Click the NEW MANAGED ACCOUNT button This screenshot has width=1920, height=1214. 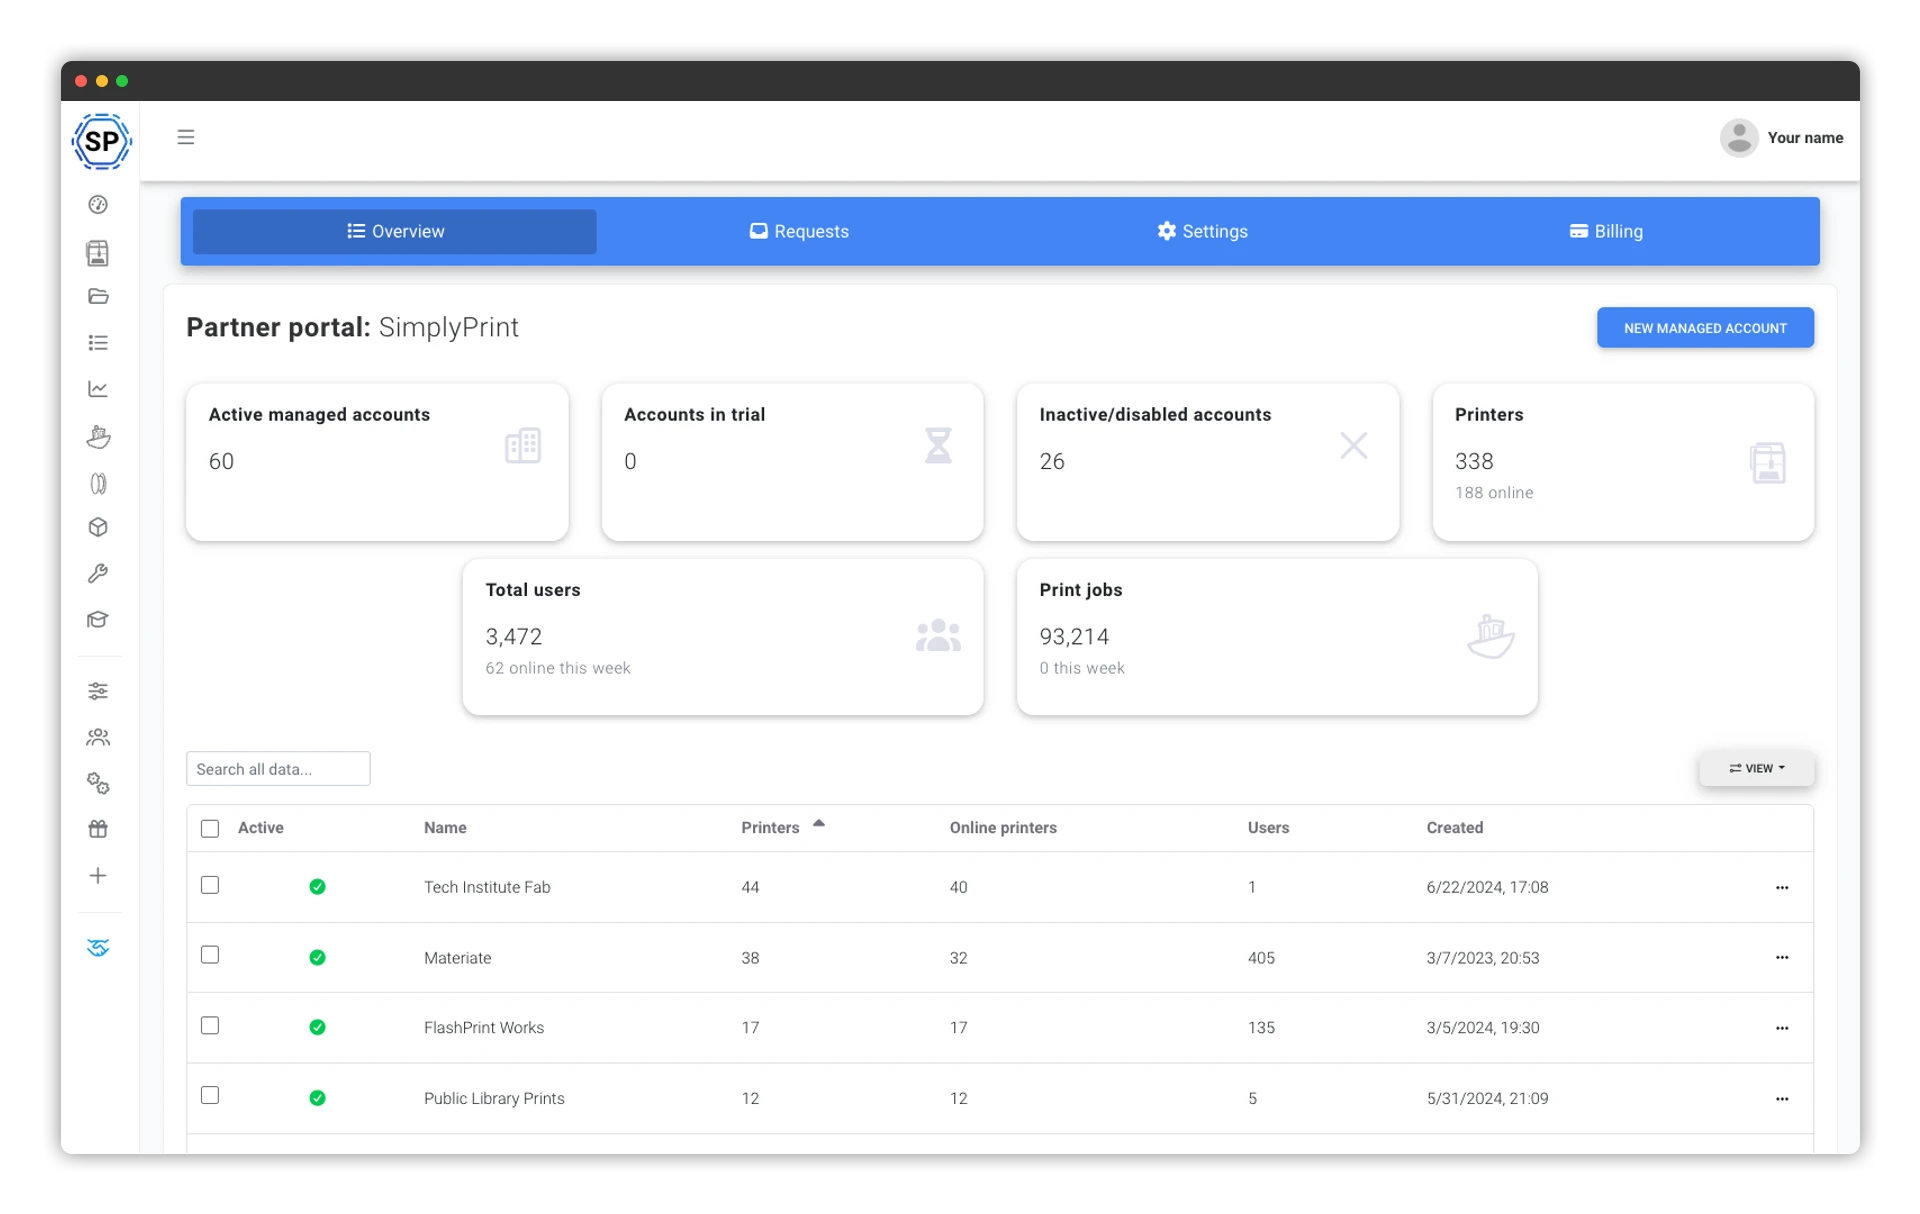coord(1705,328)
